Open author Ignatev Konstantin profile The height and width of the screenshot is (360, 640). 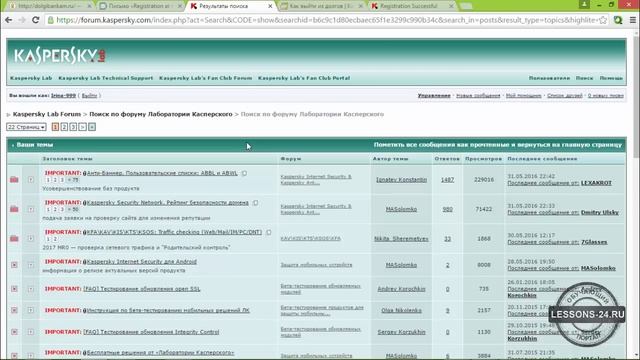tap(401, 180)
